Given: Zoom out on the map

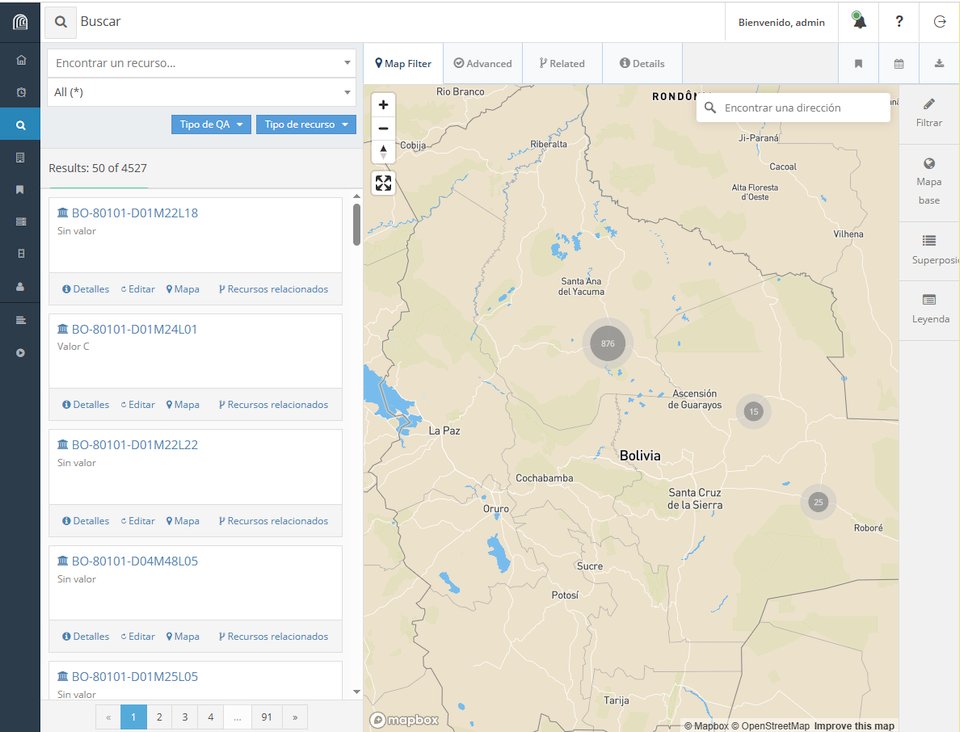Looking at the screenshot, I should [383, 128].
